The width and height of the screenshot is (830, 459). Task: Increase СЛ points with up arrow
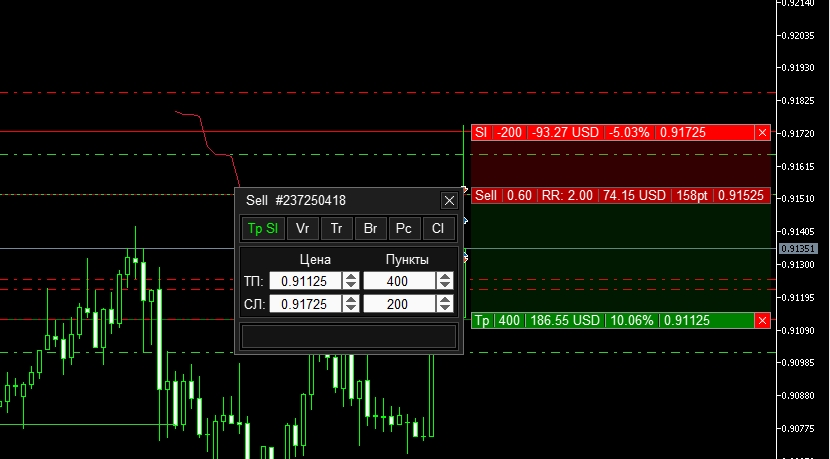click(445, 299)
